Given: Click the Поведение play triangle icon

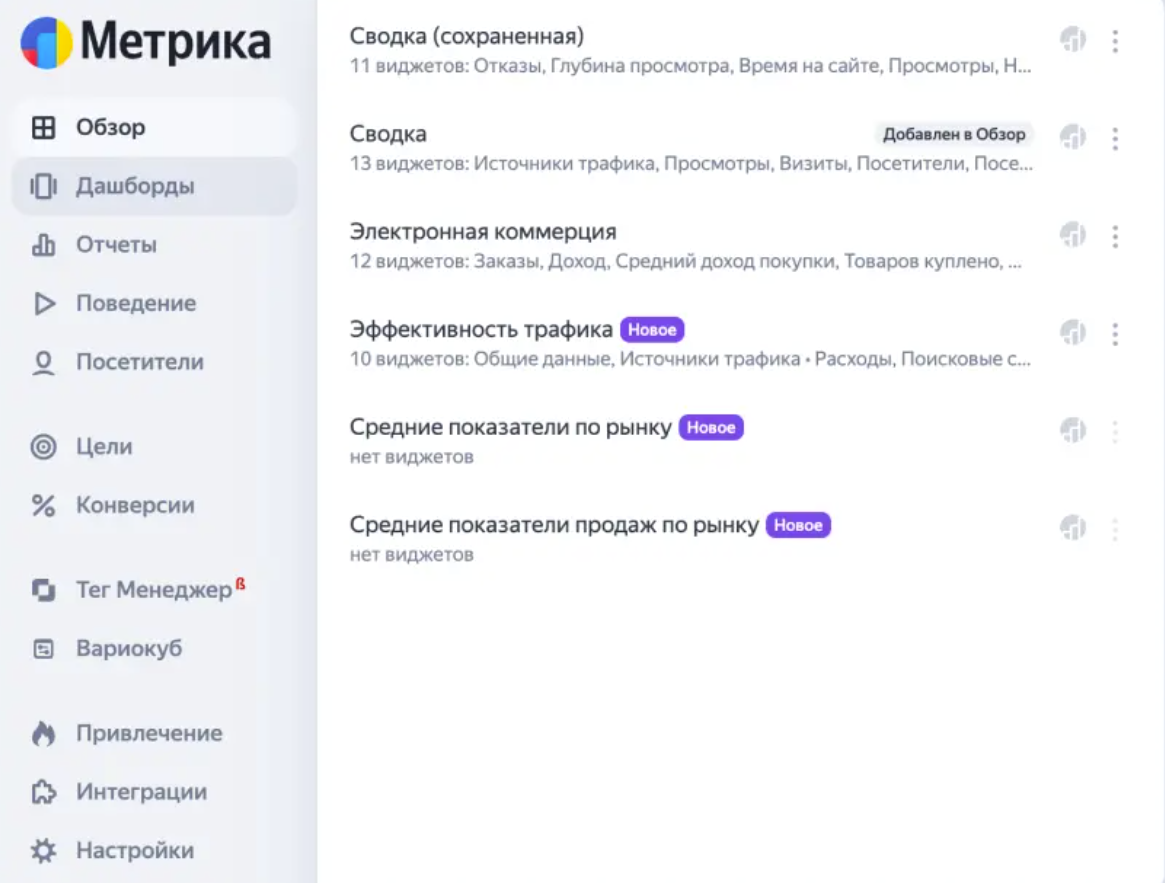Looking at the screenshot, I should click(x=43, y=304).
